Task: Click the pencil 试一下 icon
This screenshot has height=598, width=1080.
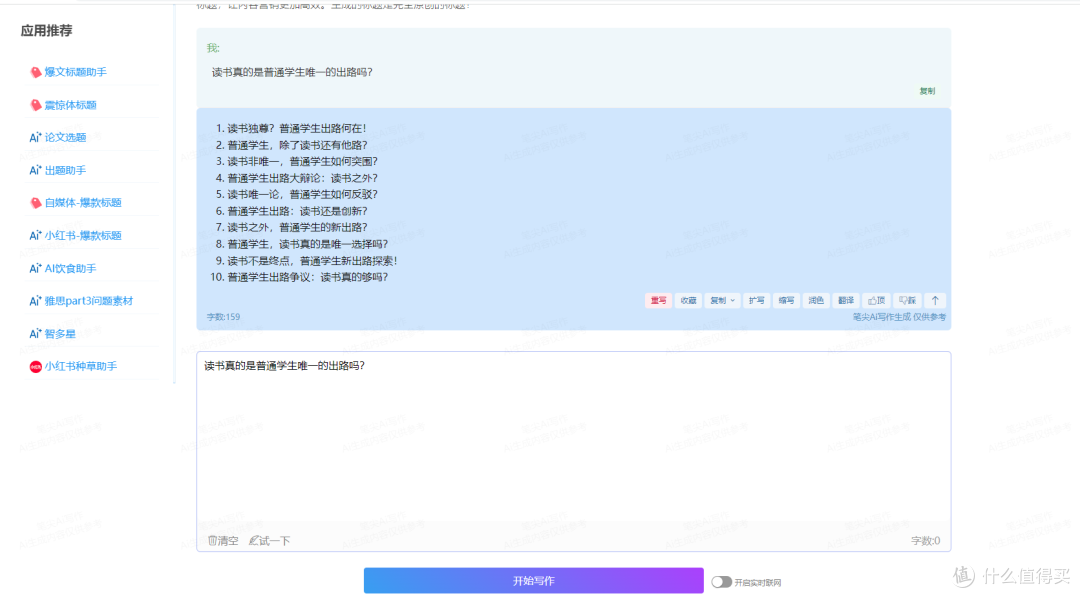Action: 254,541
